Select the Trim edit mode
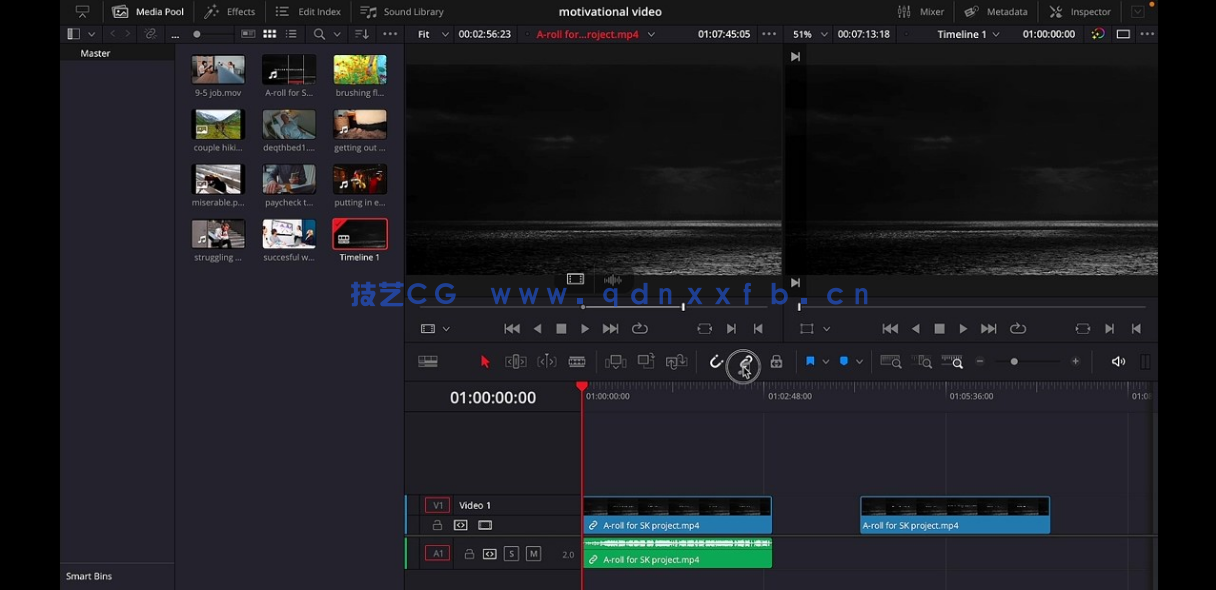1216x590 pixels. [515, 361]
